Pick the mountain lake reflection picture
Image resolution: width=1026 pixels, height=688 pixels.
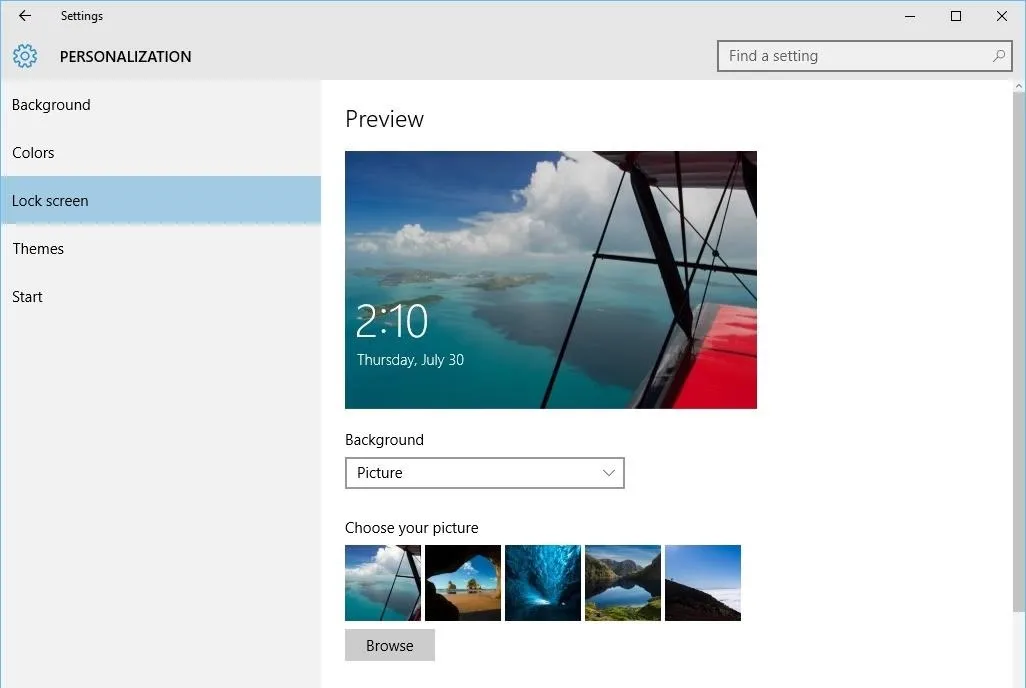(x=623, y=583)
